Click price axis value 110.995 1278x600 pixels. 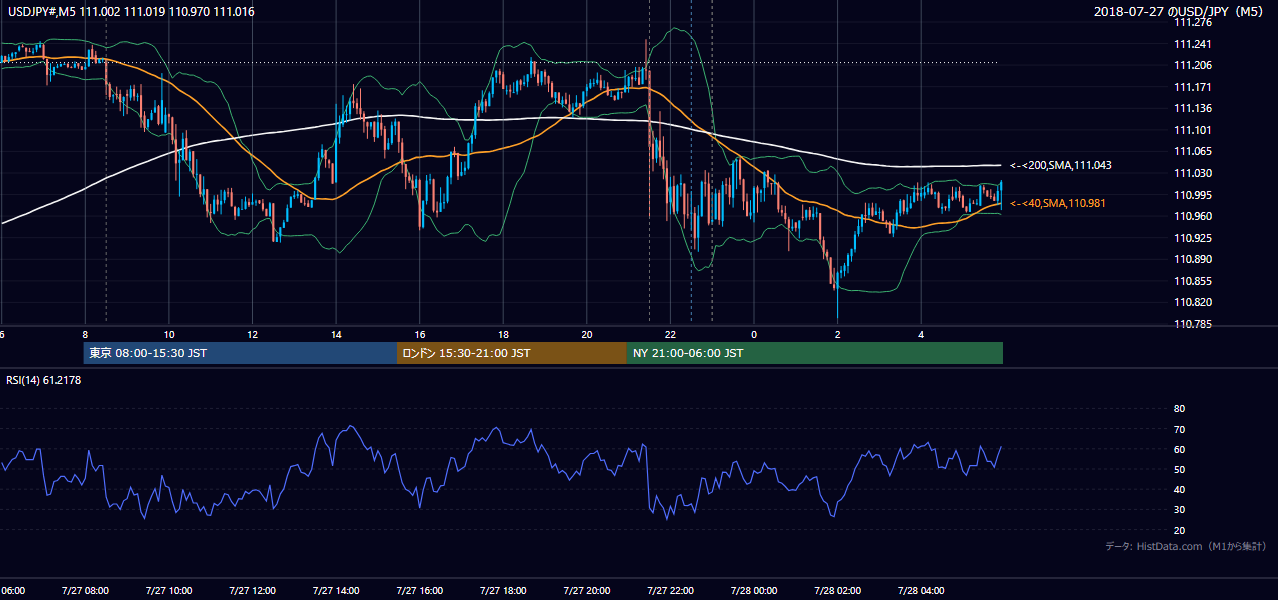[1193, 195]
